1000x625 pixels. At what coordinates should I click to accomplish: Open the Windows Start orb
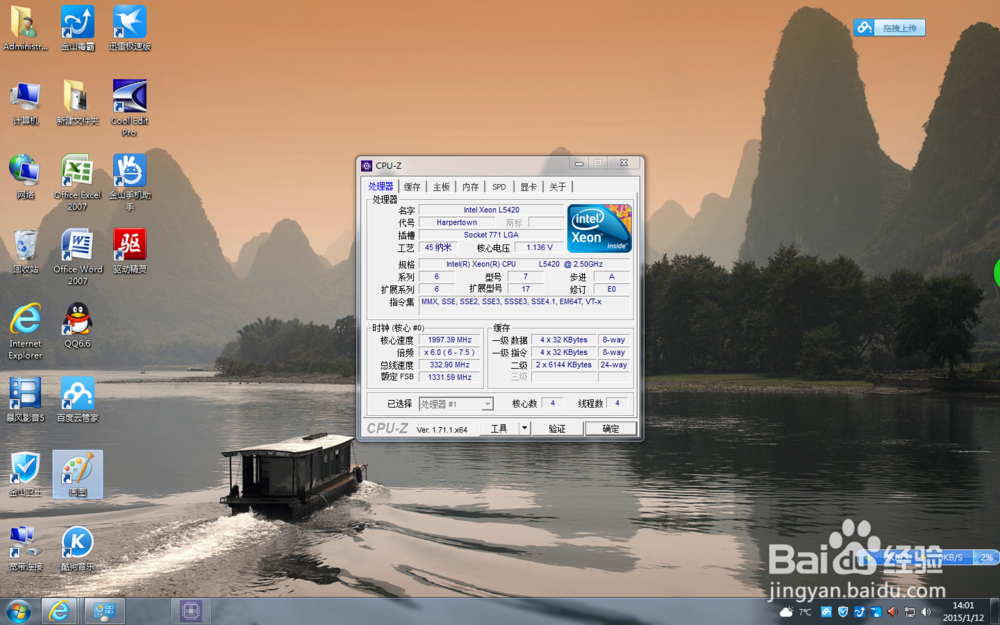[18, 612]
